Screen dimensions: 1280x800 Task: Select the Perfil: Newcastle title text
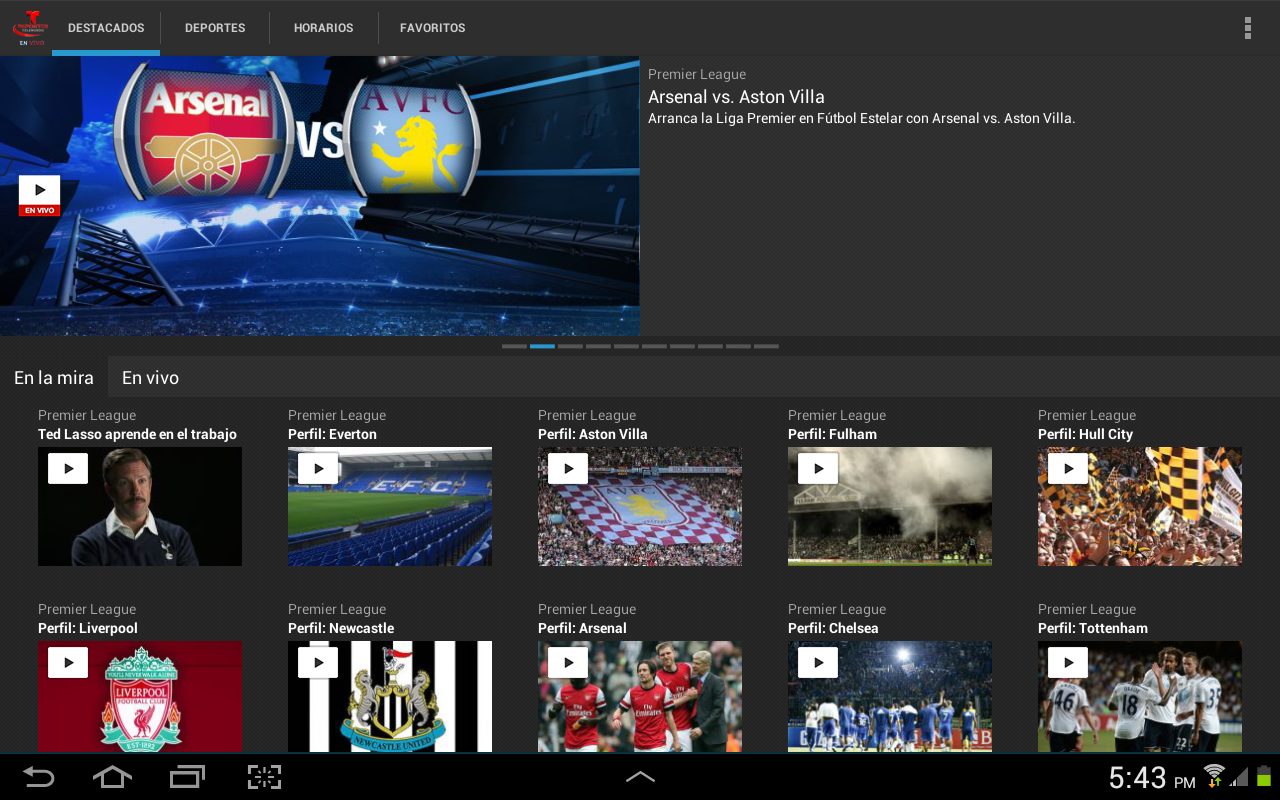tap(341, 628)
